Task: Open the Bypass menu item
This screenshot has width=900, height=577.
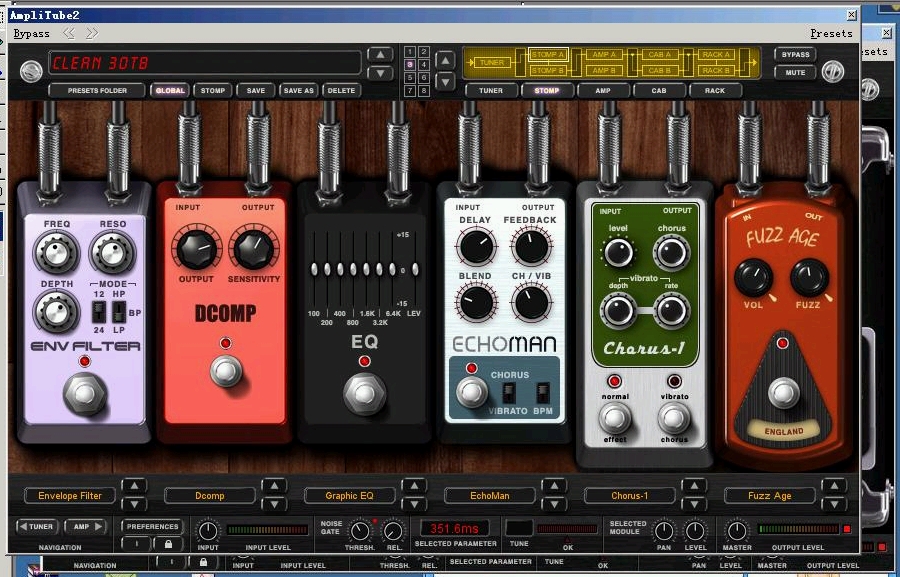Action: point(32,34)
